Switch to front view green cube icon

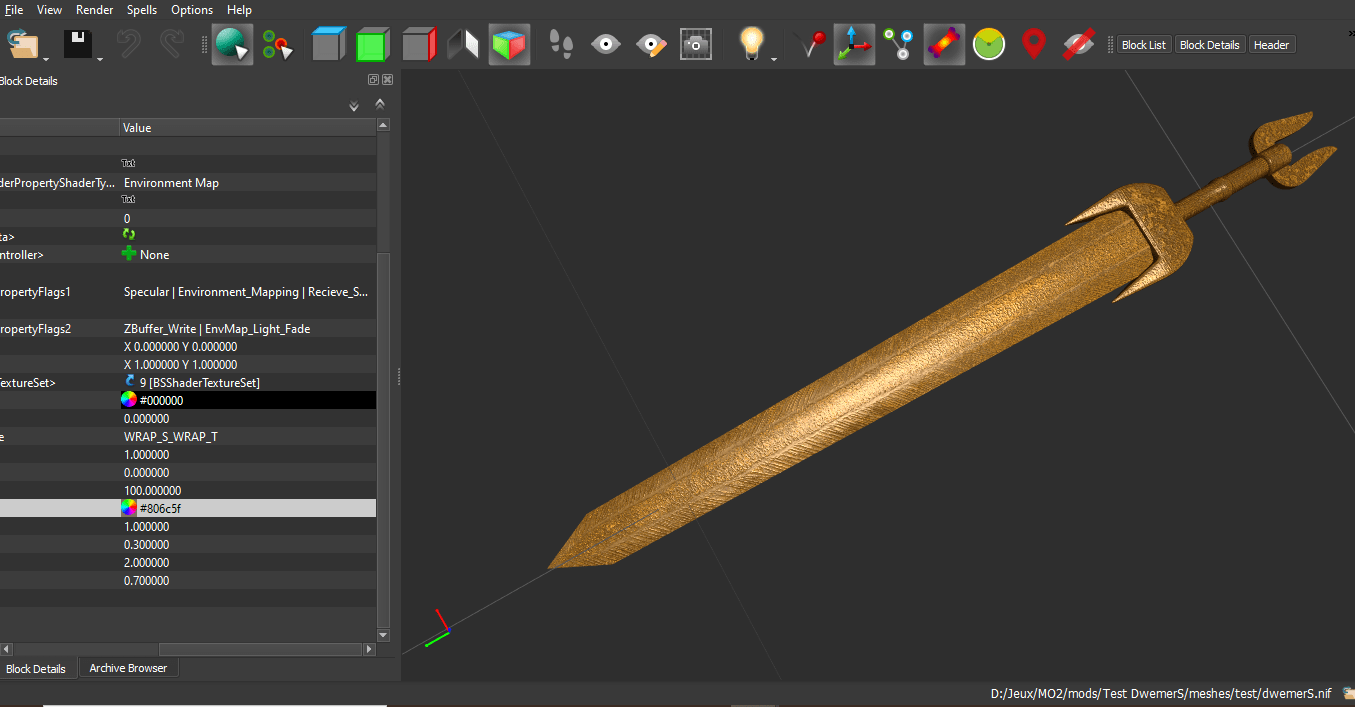point(372,44)
